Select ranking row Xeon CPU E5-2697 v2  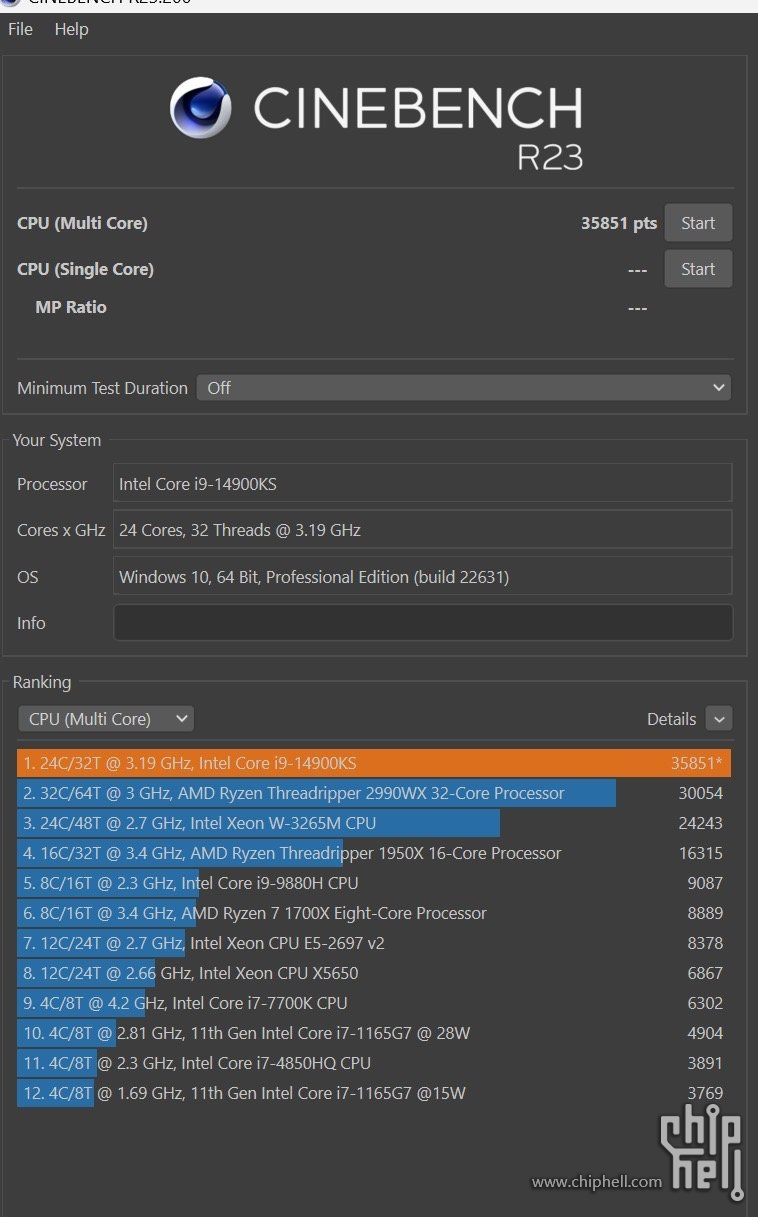(x=374, y=943)
